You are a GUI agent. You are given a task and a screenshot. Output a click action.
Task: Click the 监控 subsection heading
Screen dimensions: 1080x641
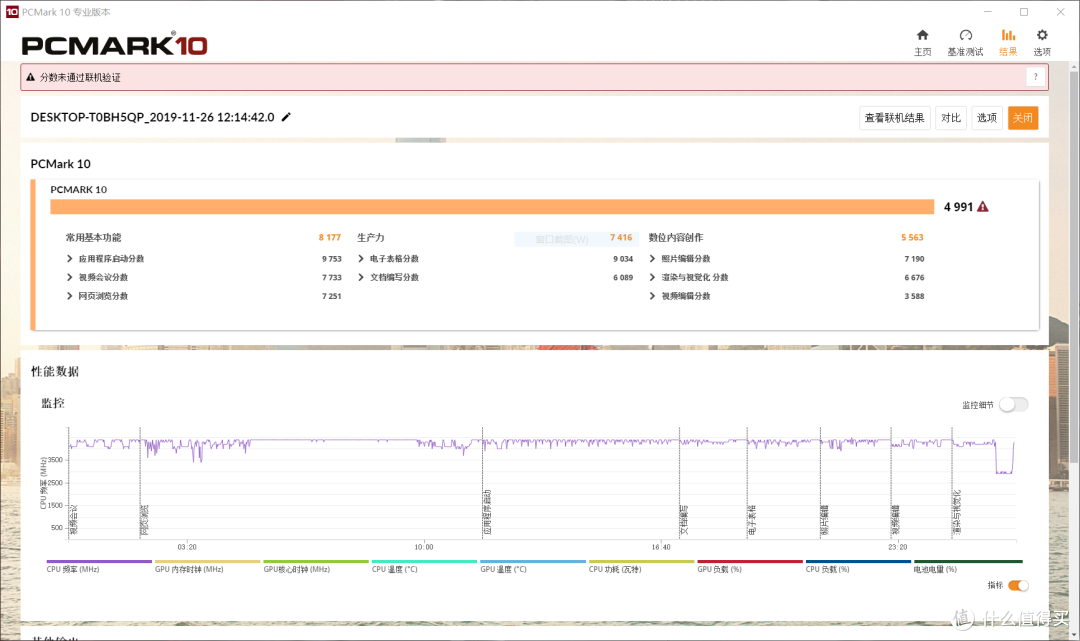click(53, 403)
